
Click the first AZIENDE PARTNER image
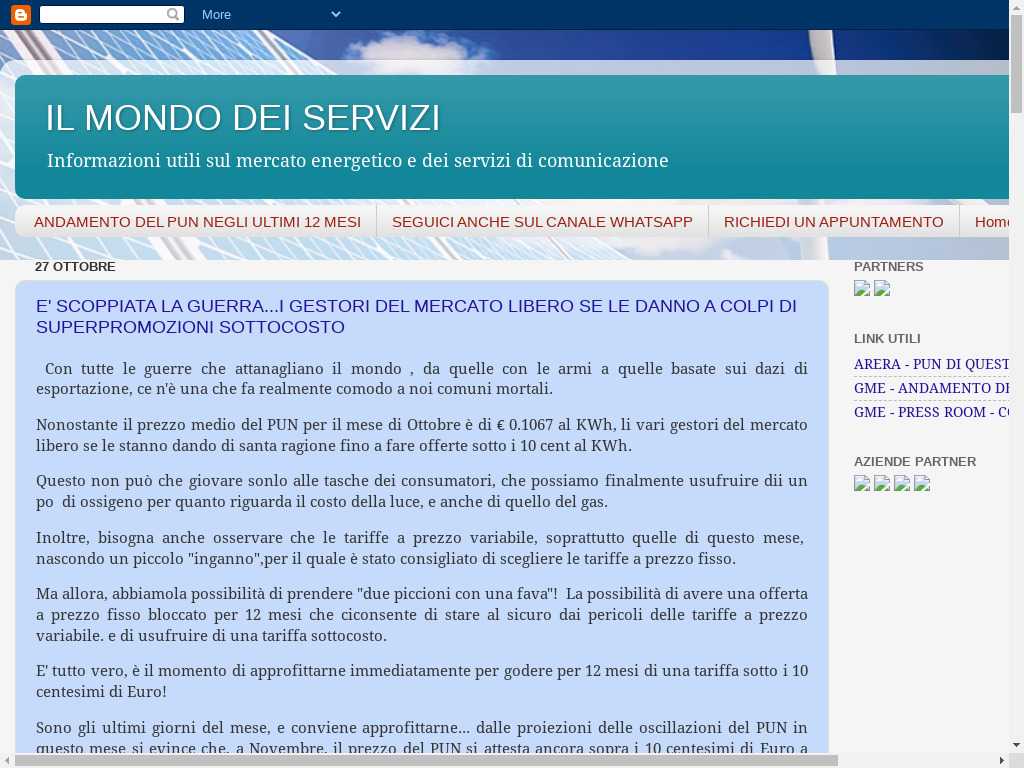tap(862, 484)
